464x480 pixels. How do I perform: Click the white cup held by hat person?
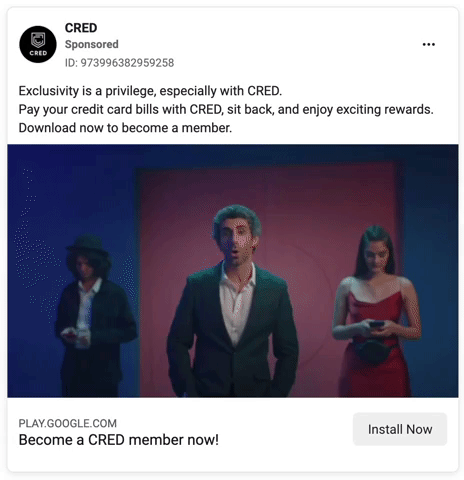tap(82, 338)
